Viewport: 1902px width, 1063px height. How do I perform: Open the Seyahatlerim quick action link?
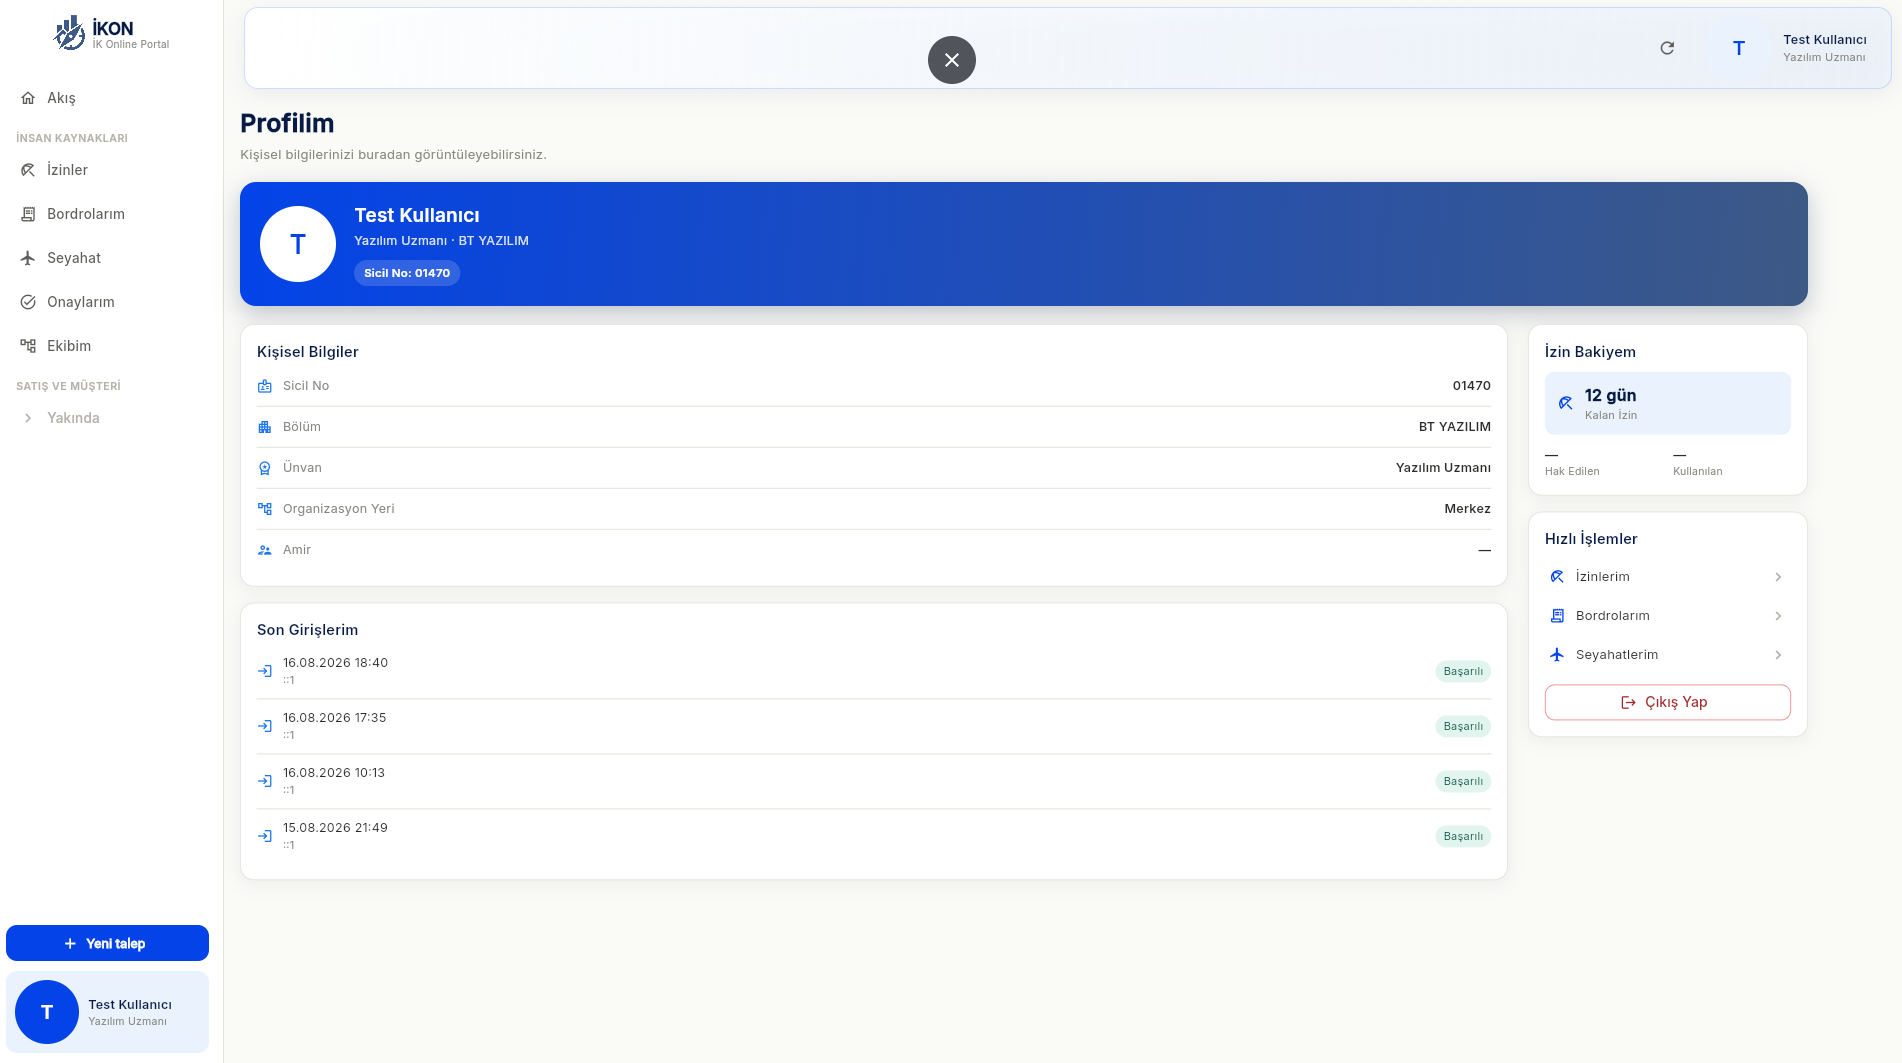1667,655
